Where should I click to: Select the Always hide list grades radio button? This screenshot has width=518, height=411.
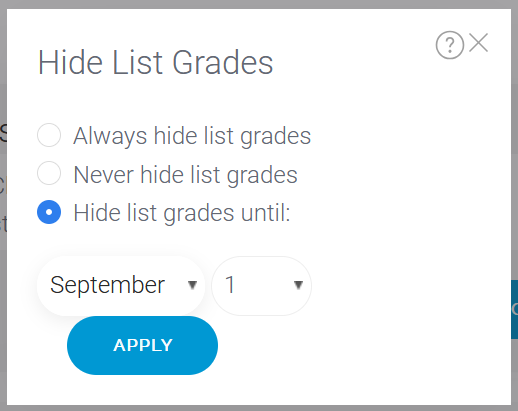tap(49, 135)
